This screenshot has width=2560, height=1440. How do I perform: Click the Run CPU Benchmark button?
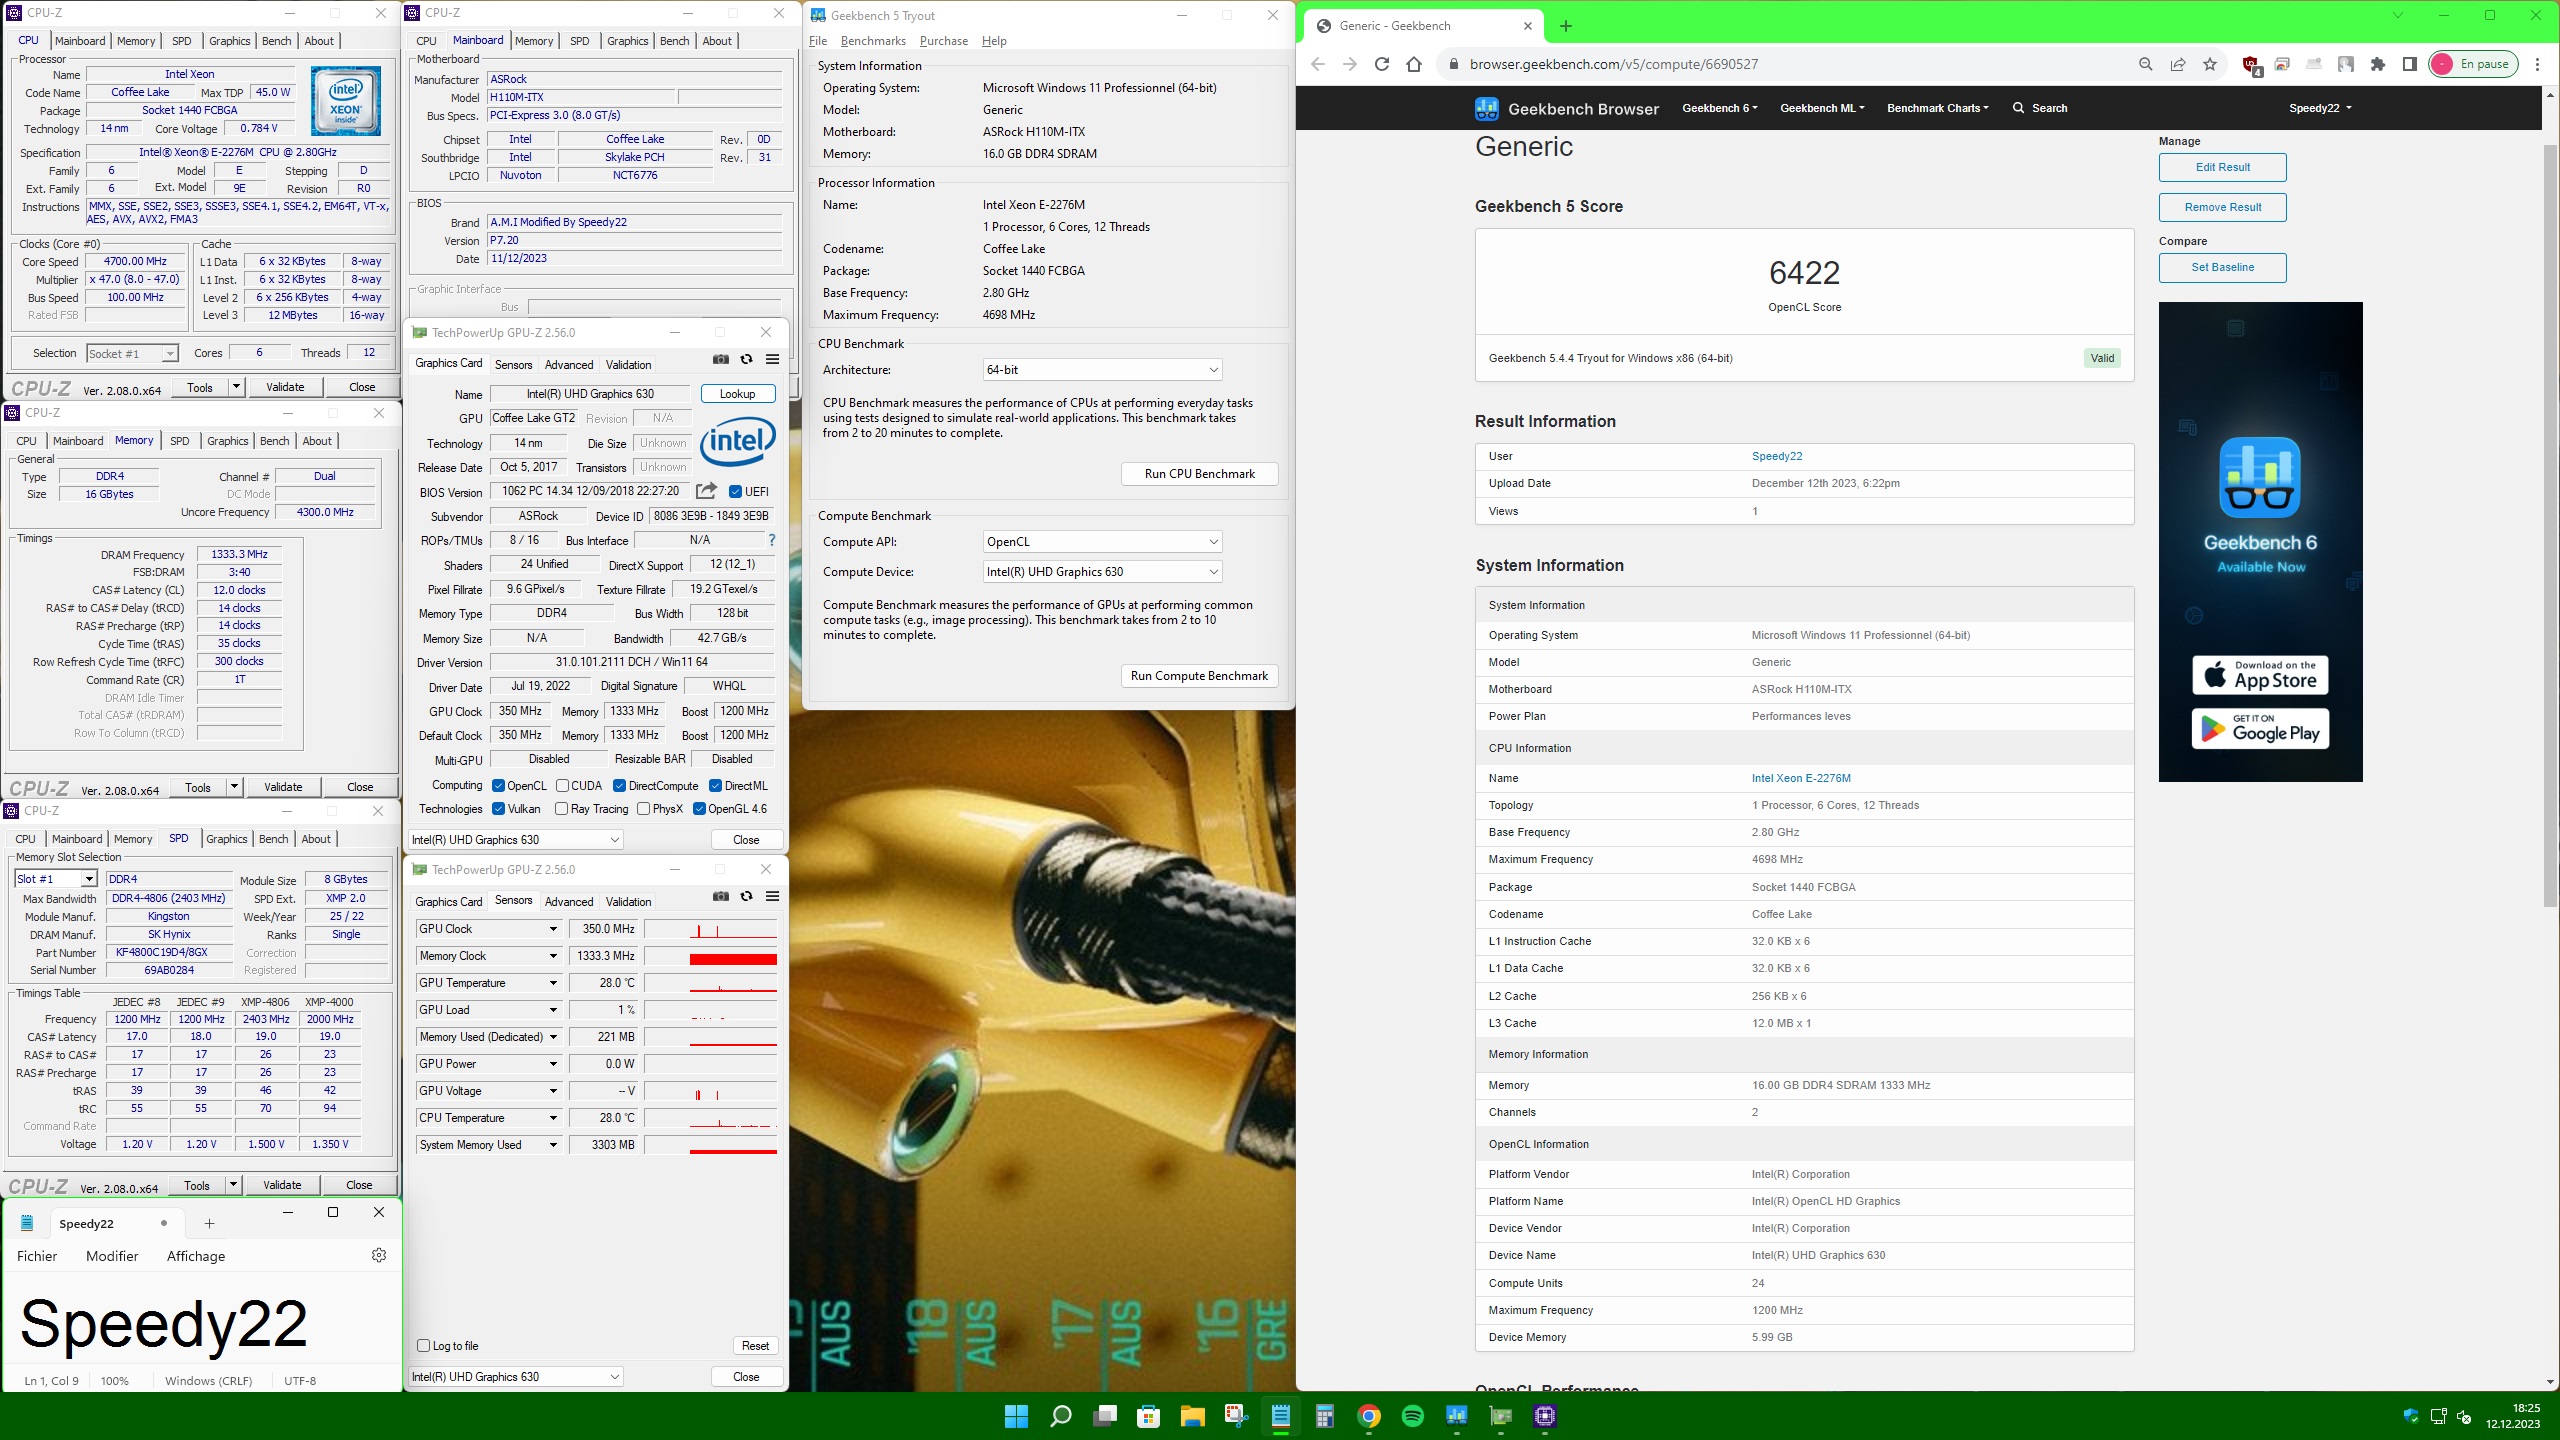1199,474
